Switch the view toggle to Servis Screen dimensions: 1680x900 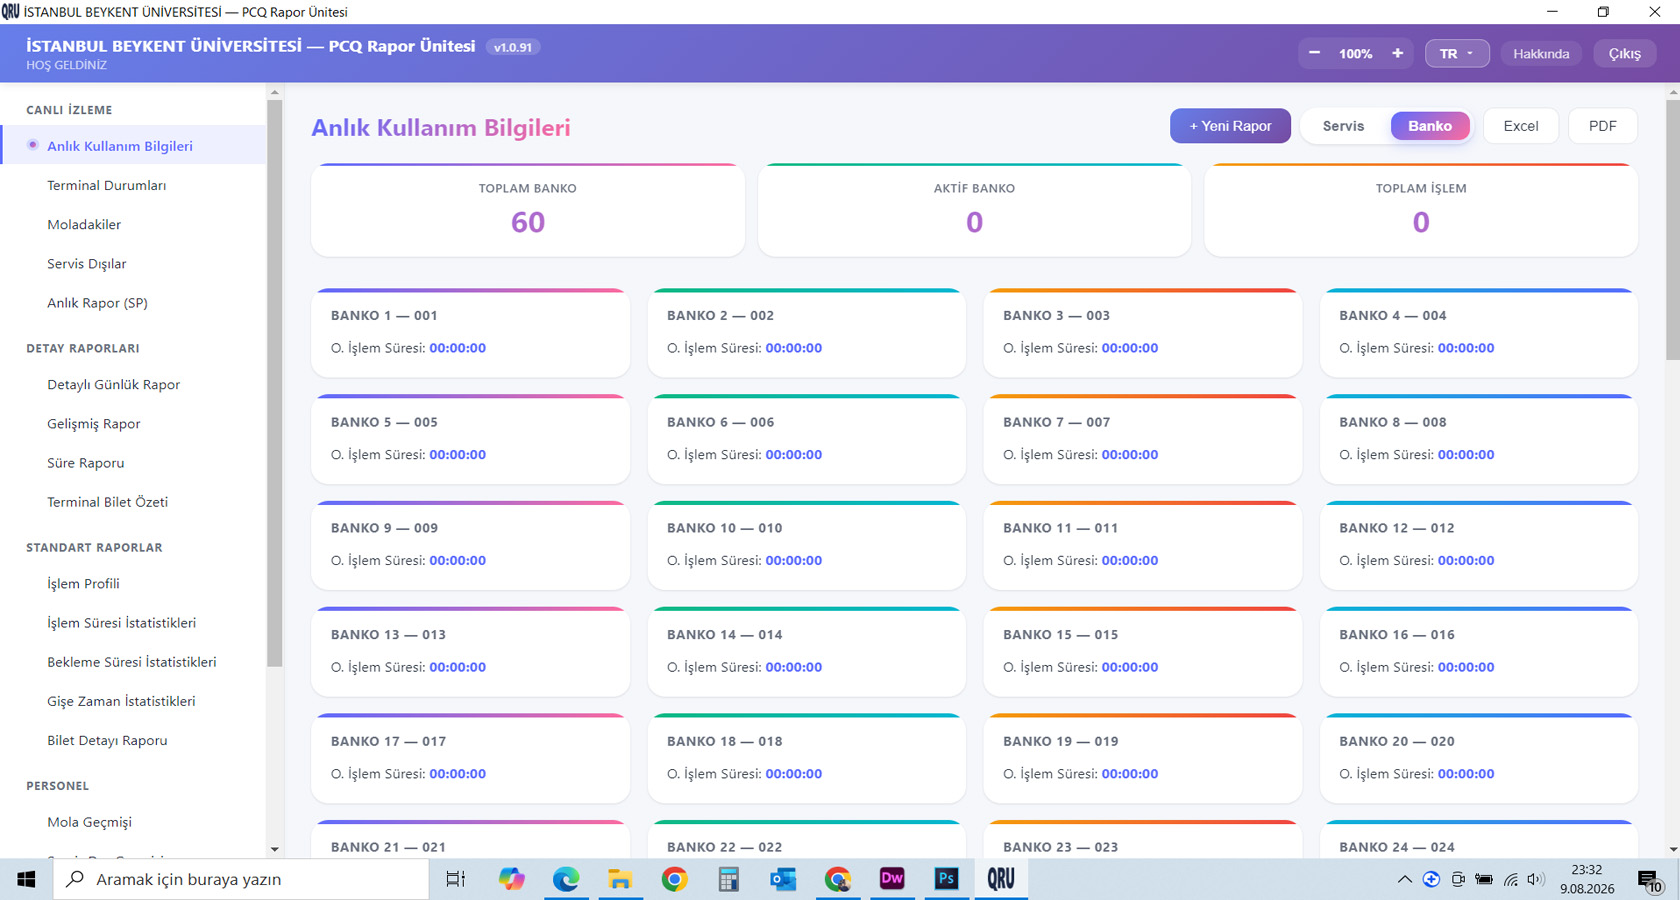(1343, 126)
